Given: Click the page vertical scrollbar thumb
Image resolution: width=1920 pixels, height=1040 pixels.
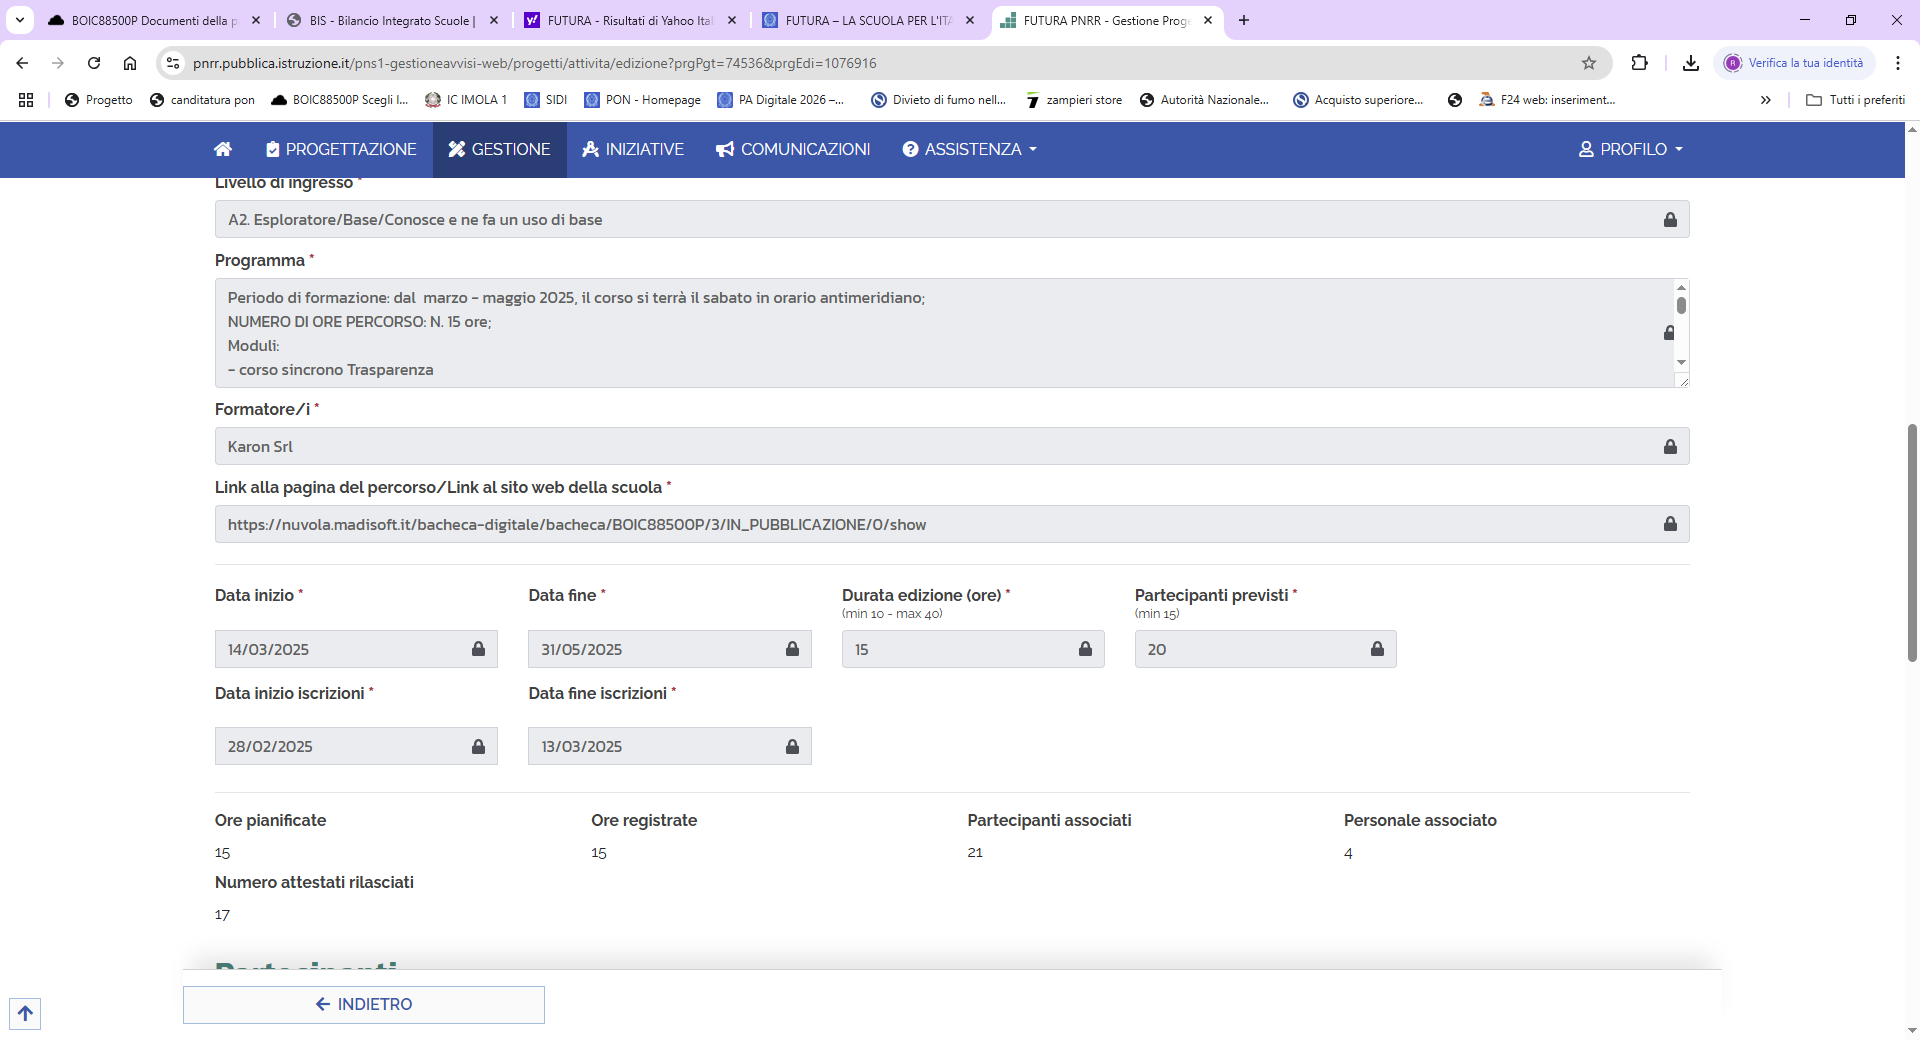Looking at the screenshot, I should click(1912, 543).
